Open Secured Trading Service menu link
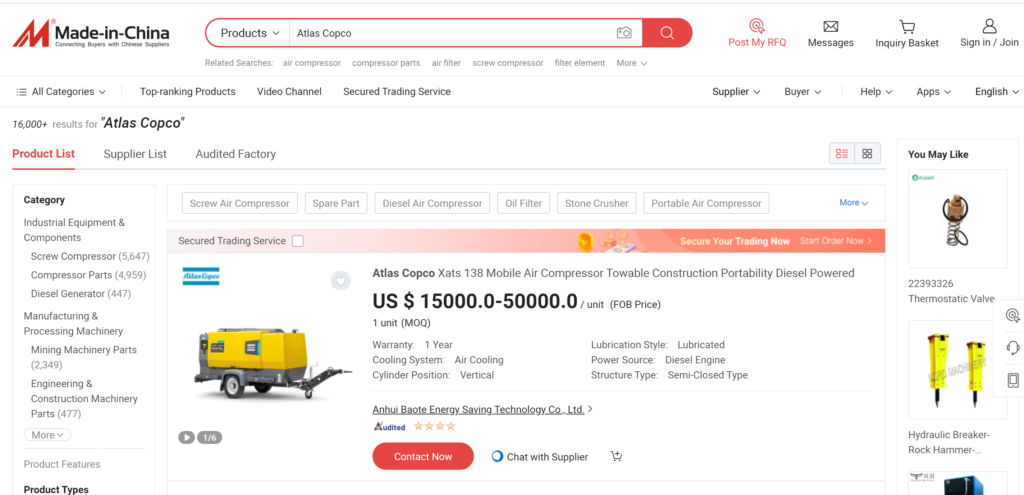Viewport: 1024px width, 495px height. (x=397, y=92)
